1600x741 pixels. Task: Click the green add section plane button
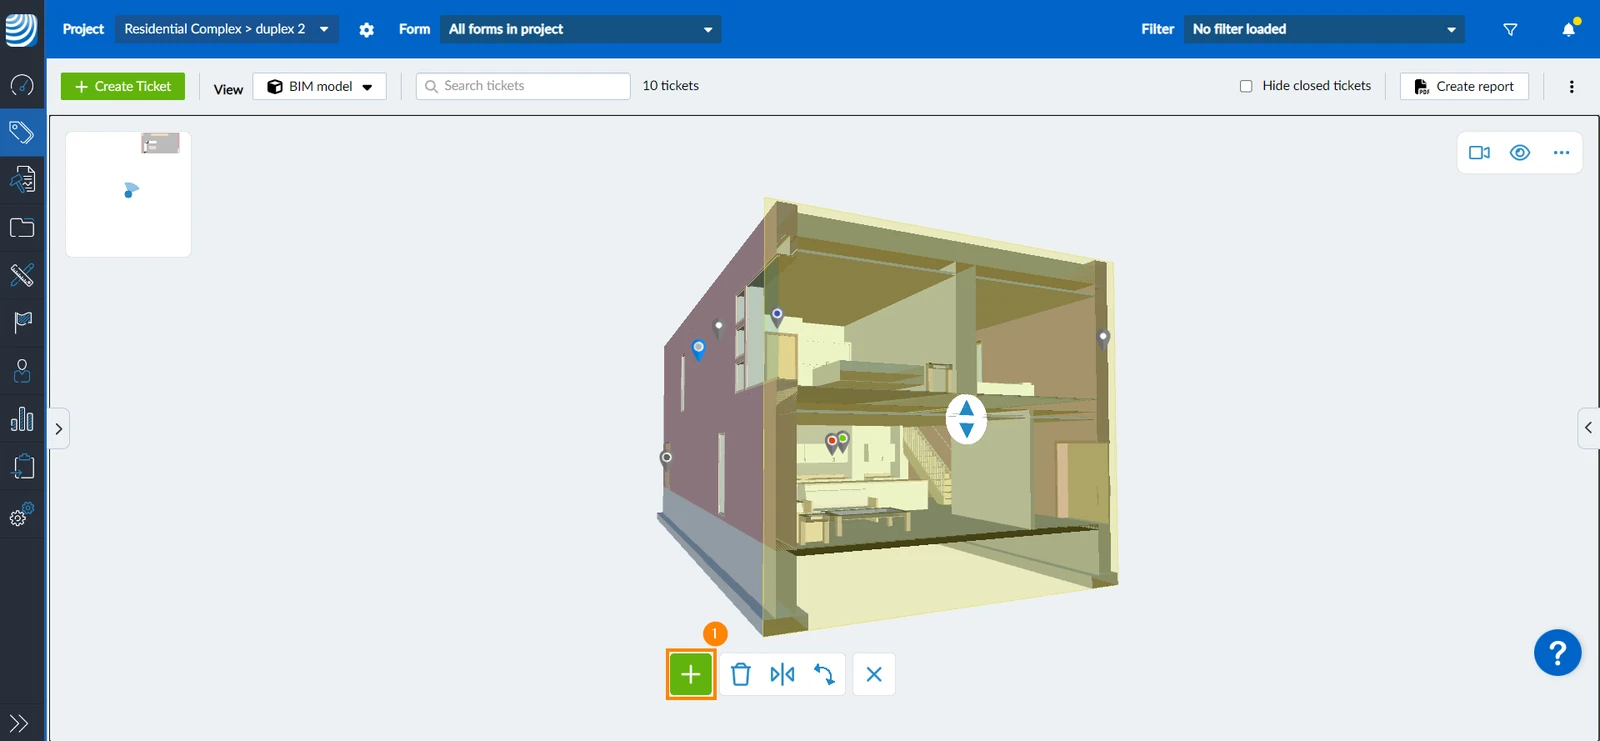pyautogui.click(x=690, y=674)
